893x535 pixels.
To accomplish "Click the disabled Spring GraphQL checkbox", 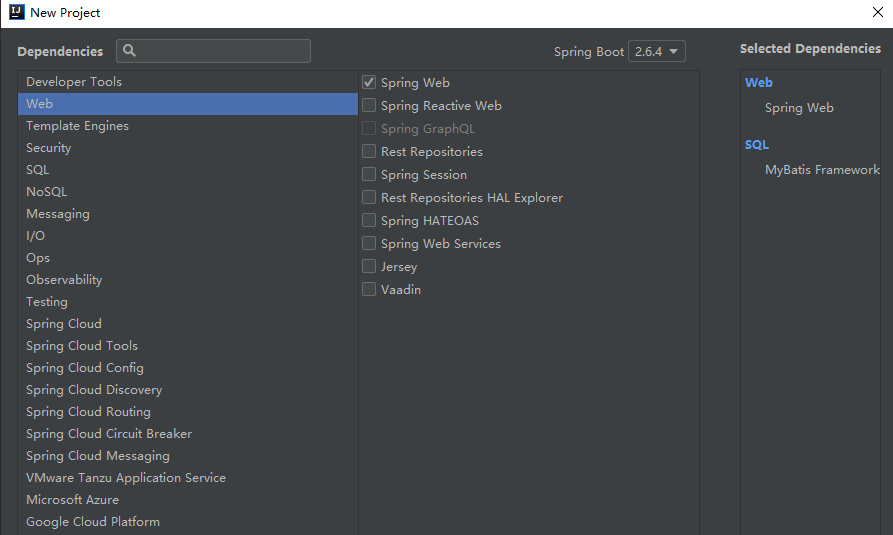I will click(369, 128).
